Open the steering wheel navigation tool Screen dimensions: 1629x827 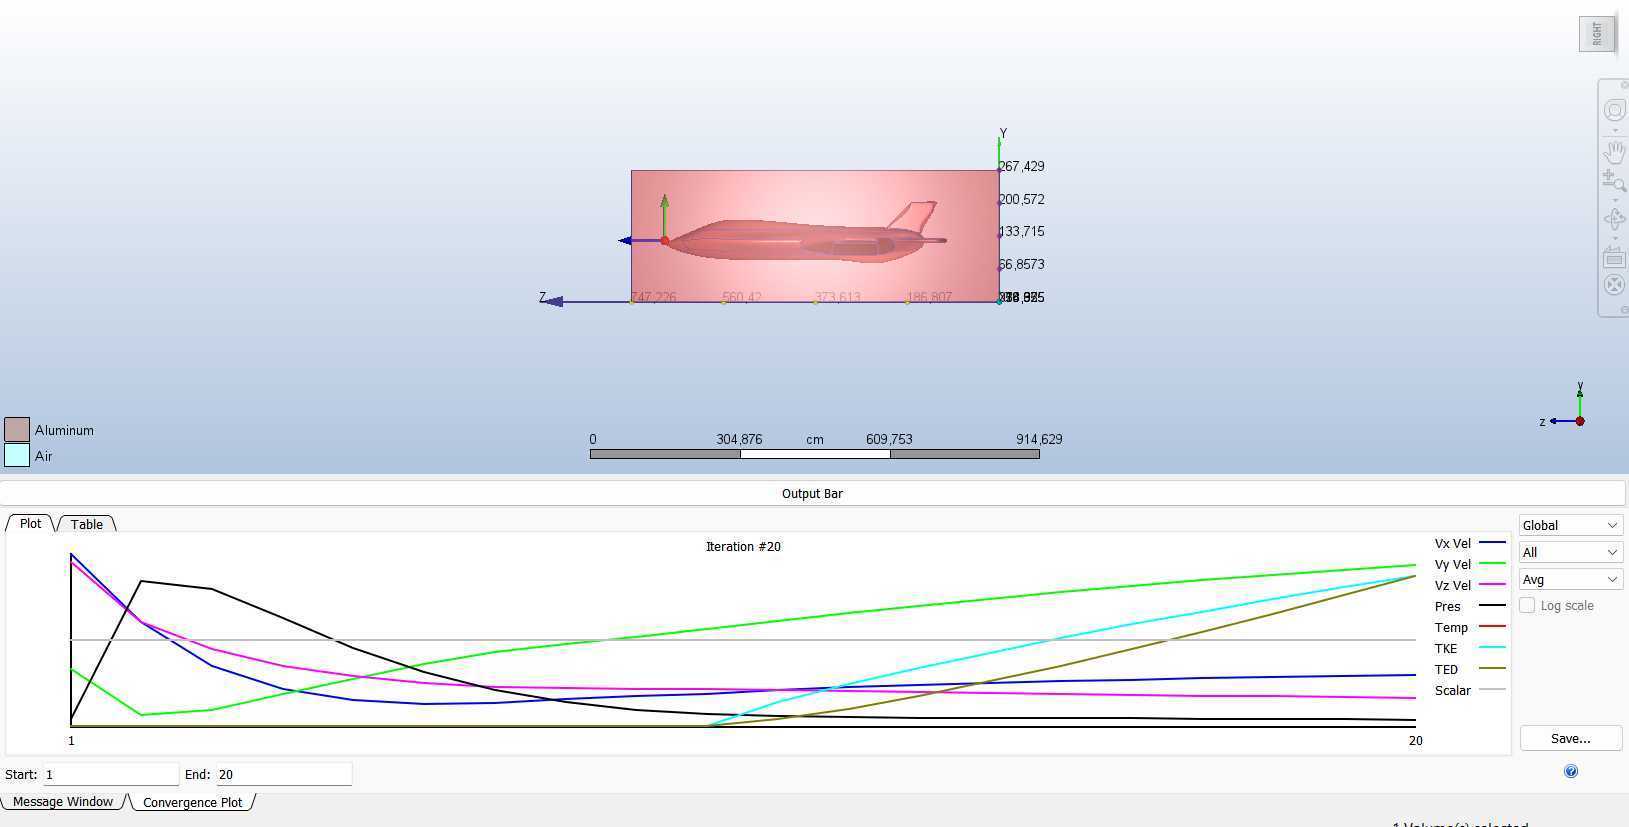[1614, 110]
